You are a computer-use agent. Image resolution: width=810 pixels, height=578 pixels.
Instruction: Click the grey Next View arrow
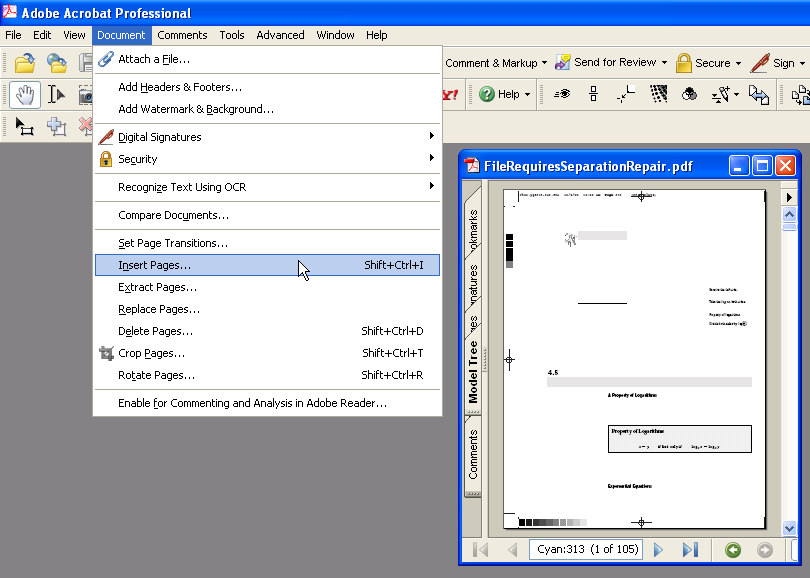coord(765,550)
